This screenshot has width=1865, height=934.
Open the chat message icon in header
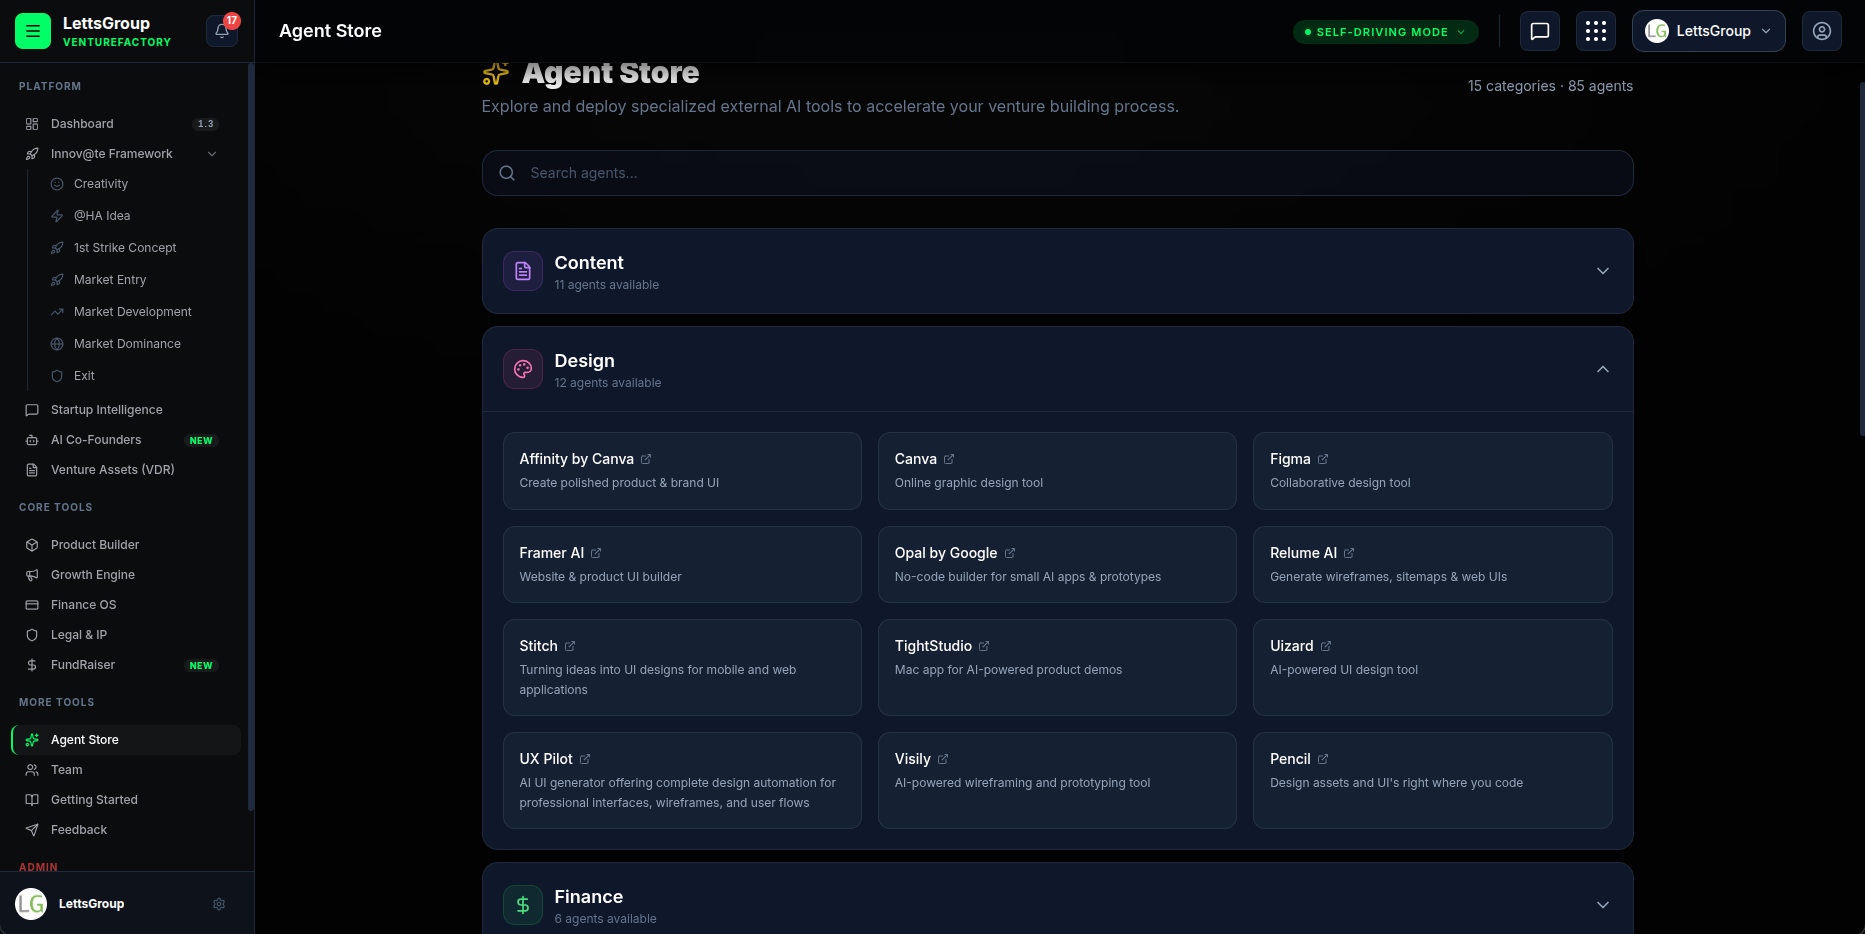click(x=1540, y=31)
